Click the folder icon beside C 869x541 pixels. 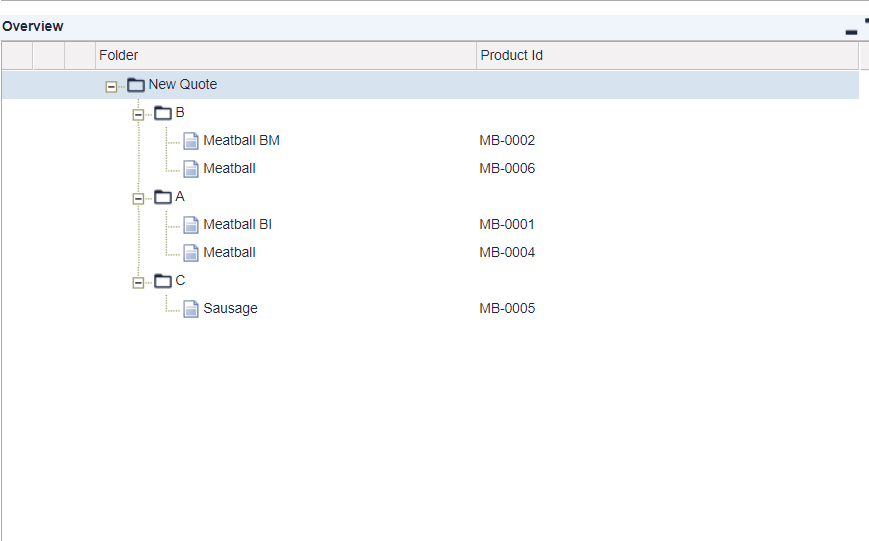point(163,281)
